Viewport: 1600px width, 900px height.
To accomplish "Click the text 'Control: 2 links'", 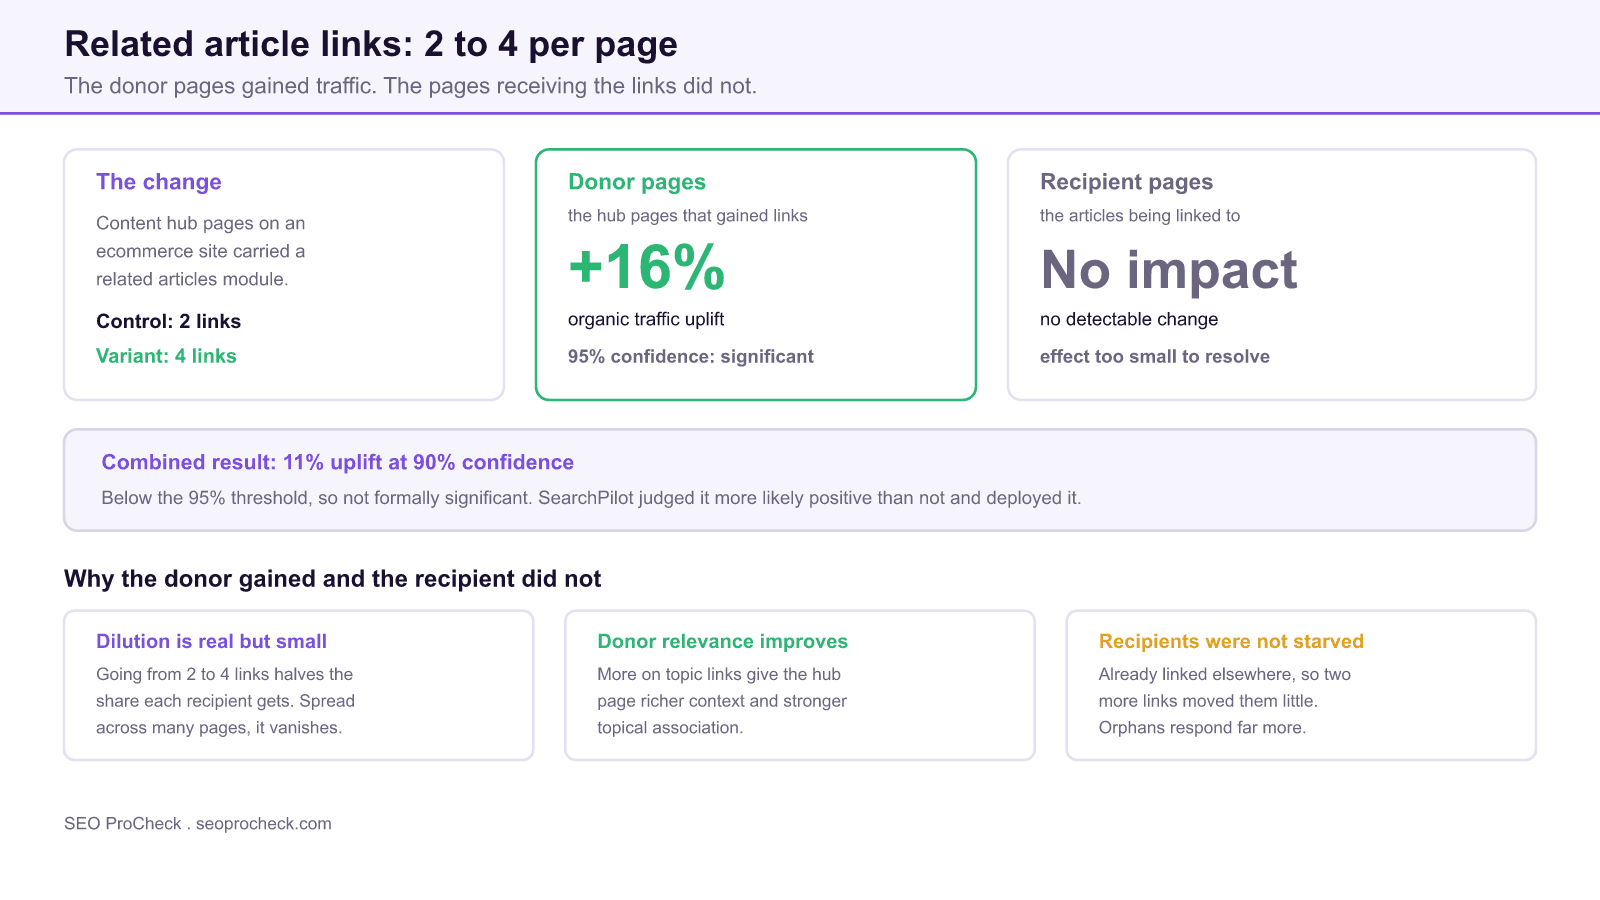I will point(168,321).
